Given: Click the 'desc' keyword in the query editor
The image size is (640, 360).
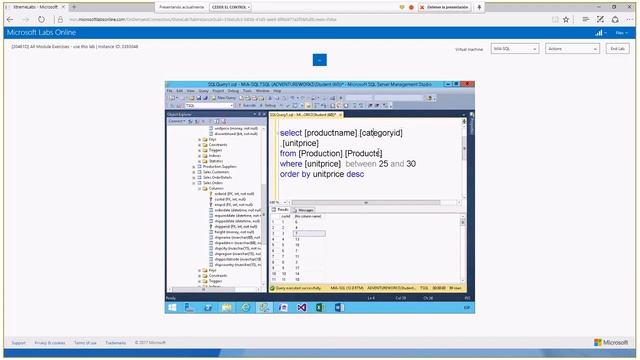Looking at the screenshot, I should pyautogui.click(x=355, y=174).
